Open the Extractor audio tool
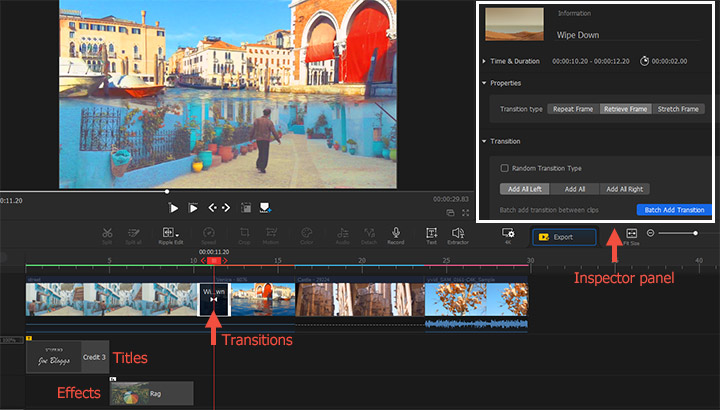 (459, 232)
